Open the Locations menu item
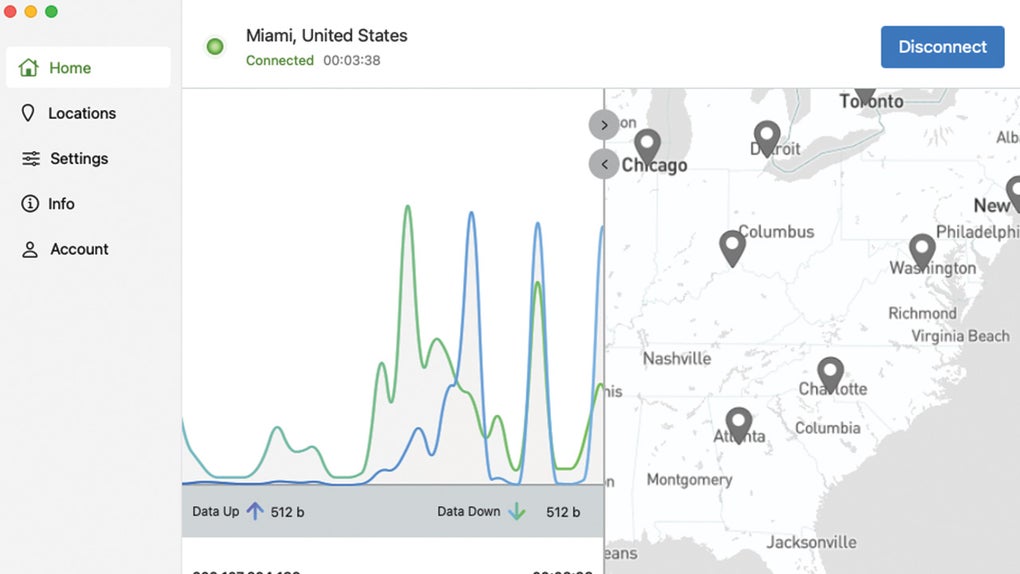The image size is (1020, 574). click(82, 113)
